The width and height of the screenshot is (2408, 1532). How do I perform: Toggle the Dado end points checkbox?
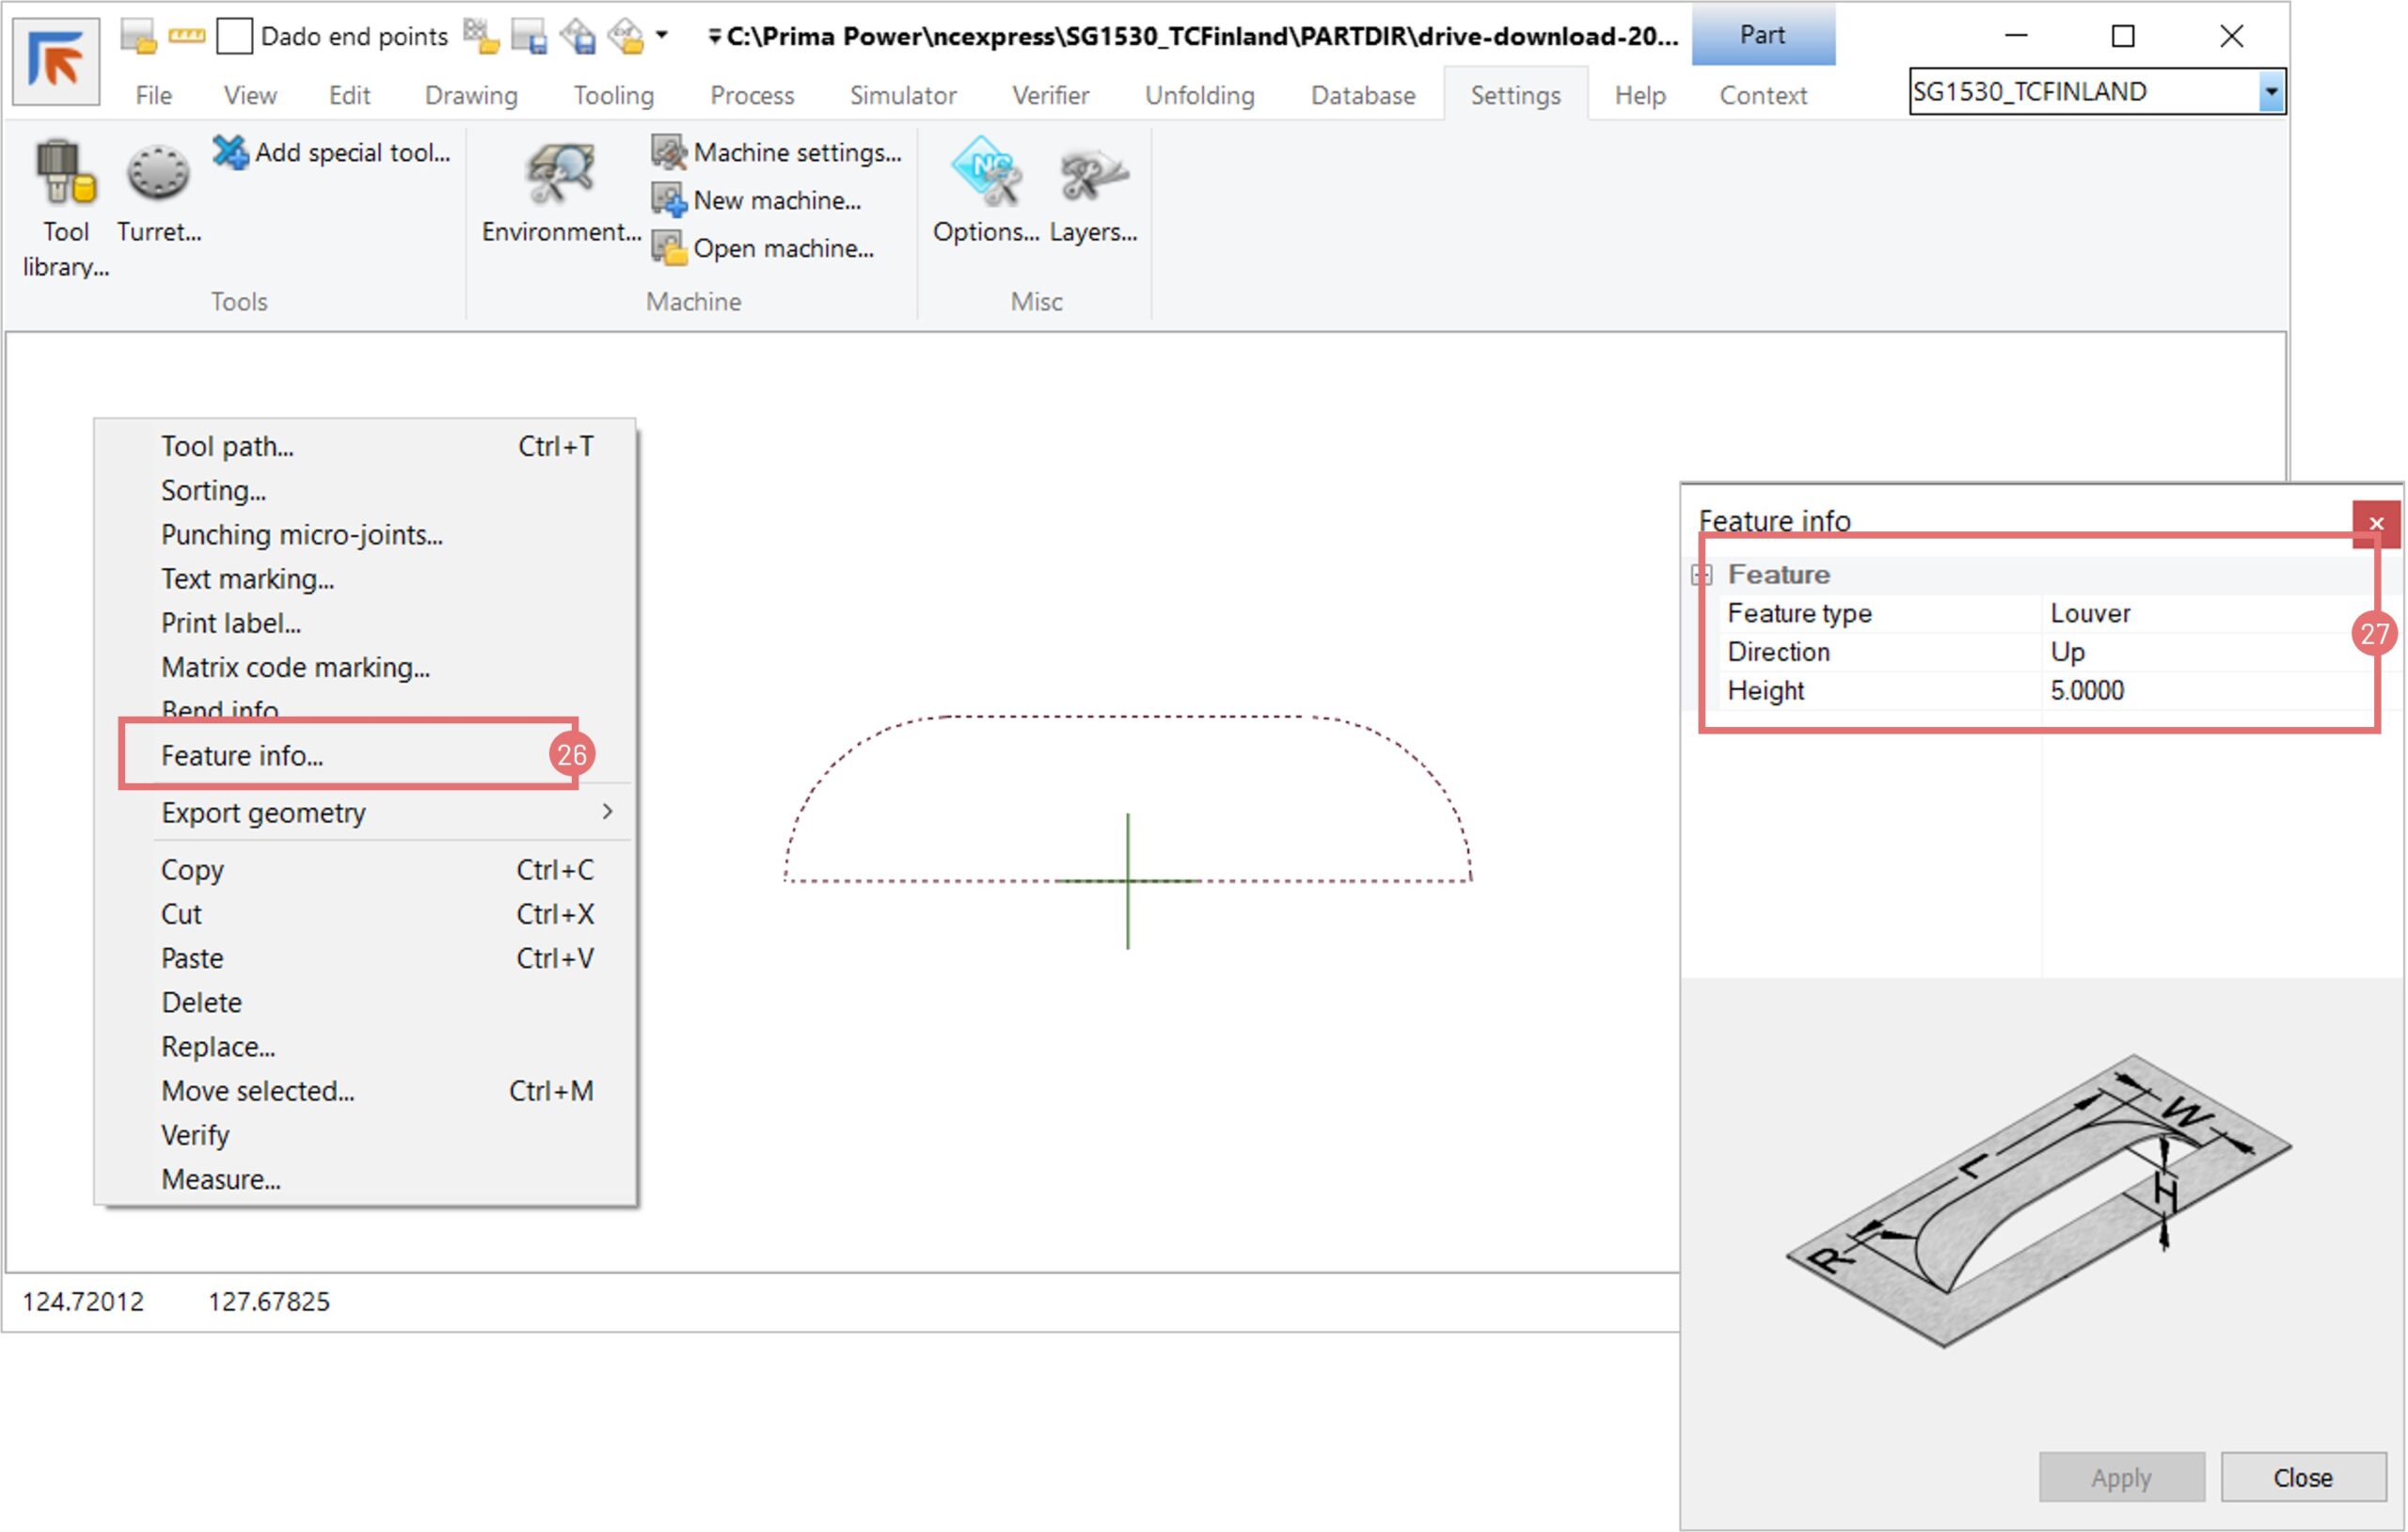[x=234, y=36]
